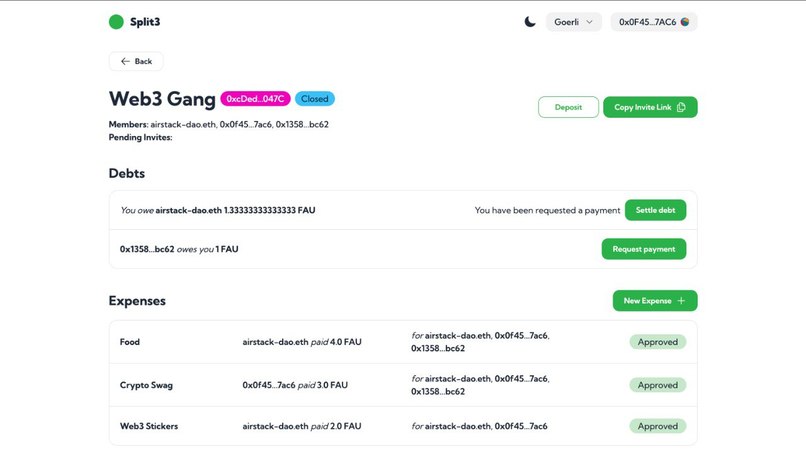Click the plus icon in New Expense
This screenshot has width=806, height=459.
(x=681, y=301)
